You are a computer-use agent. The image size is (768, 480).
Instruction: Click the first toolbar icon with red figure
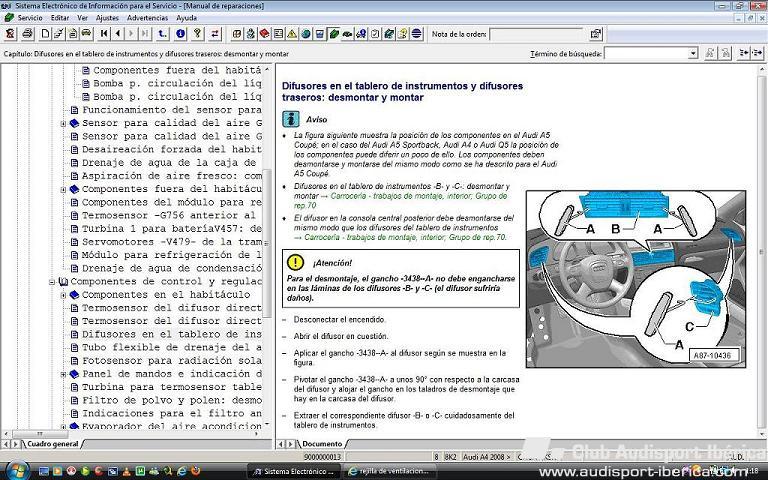[x=10, y=34]
